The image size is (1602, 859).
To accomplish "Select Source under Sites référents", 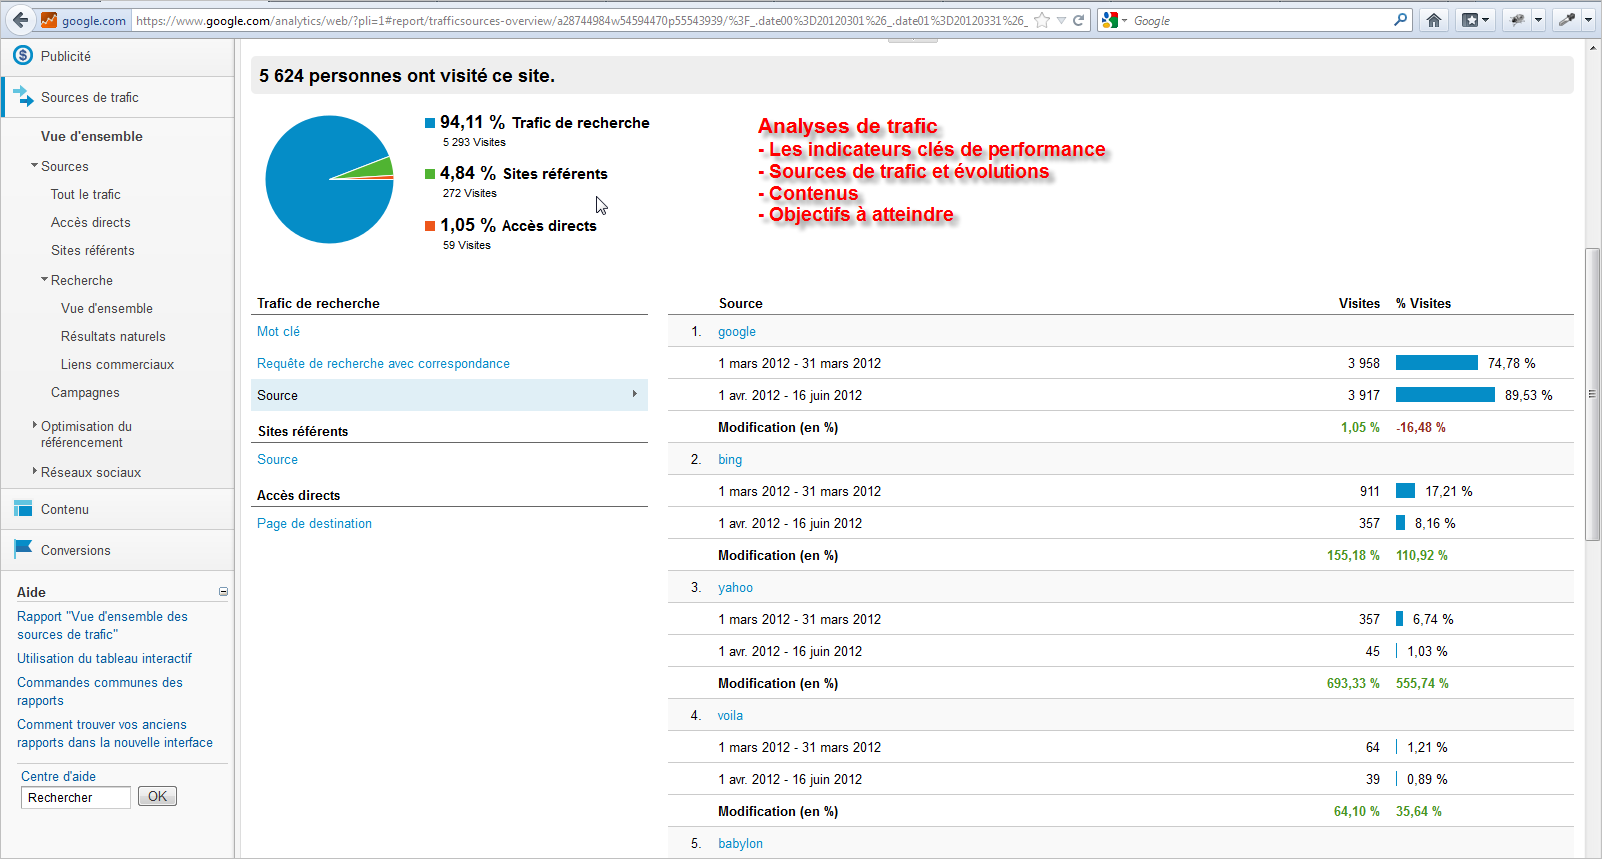I will [277, 459].
